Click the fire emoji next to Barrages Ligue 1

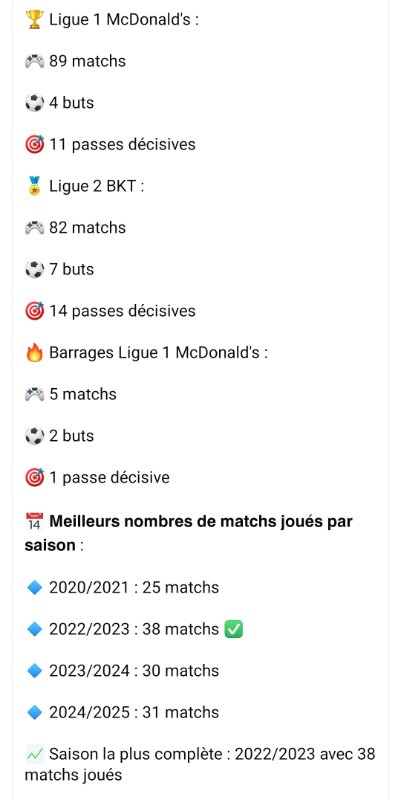pos(34,353)
